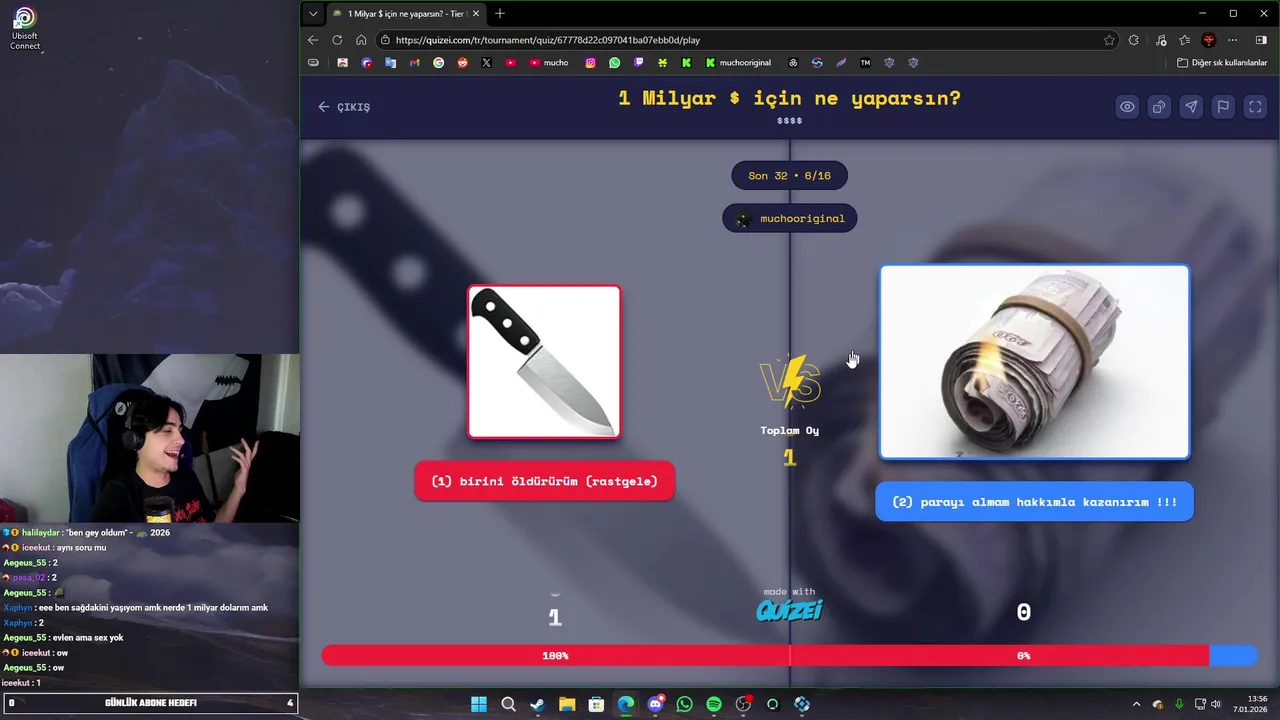Bookmark this page with the star icon
Image resolution: width=1280 pixels, height=720 pixels.
tap(1109, 40)
